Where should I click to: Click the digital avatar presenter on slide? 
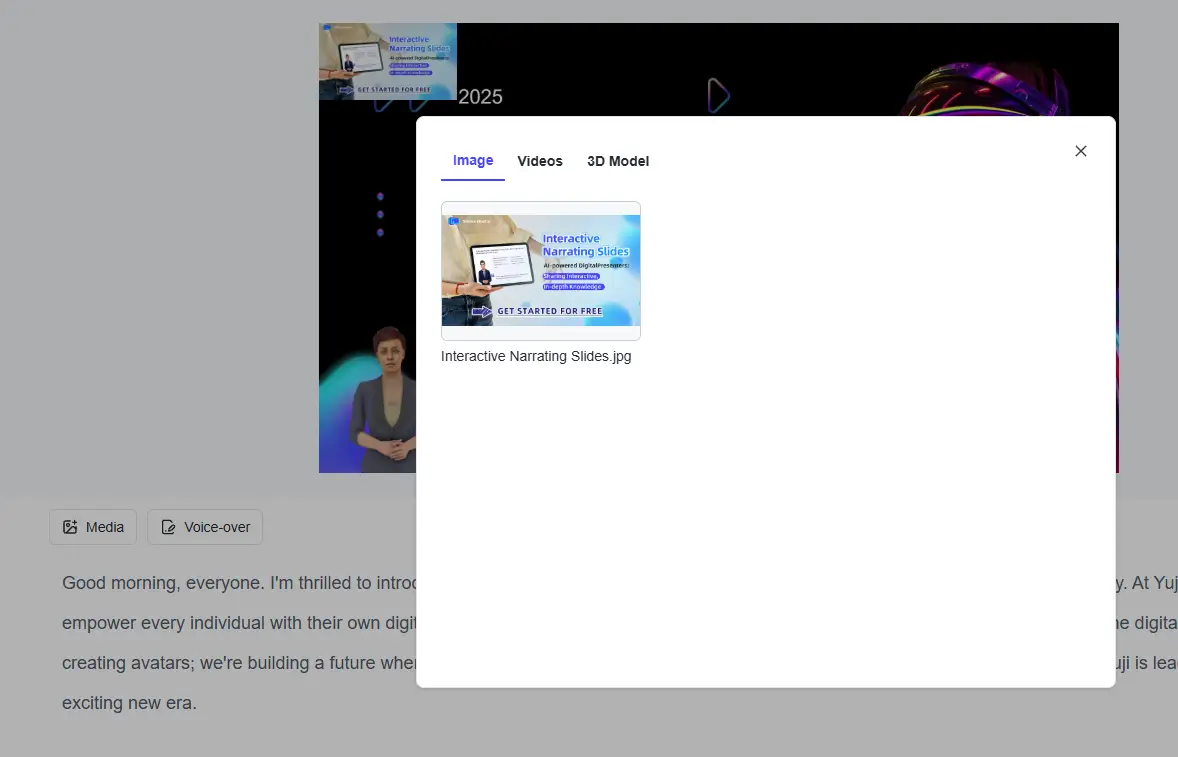[384, 400]
